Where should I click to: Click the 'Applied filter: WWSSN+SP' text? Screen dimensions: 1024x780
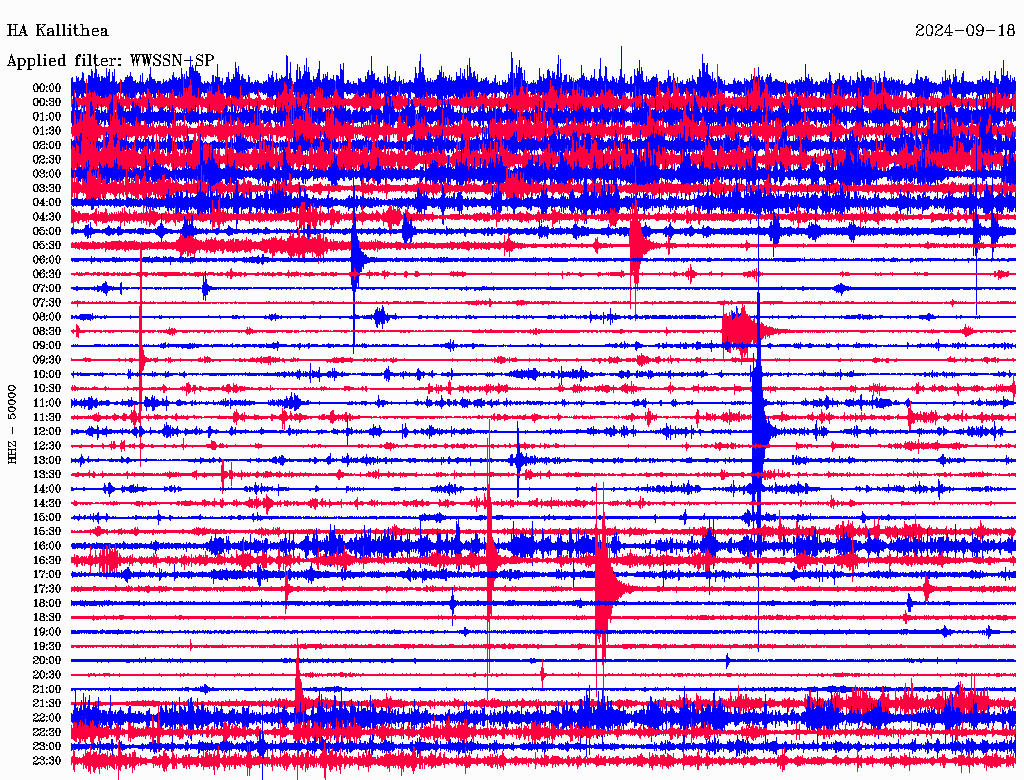(x=110, y=61)
